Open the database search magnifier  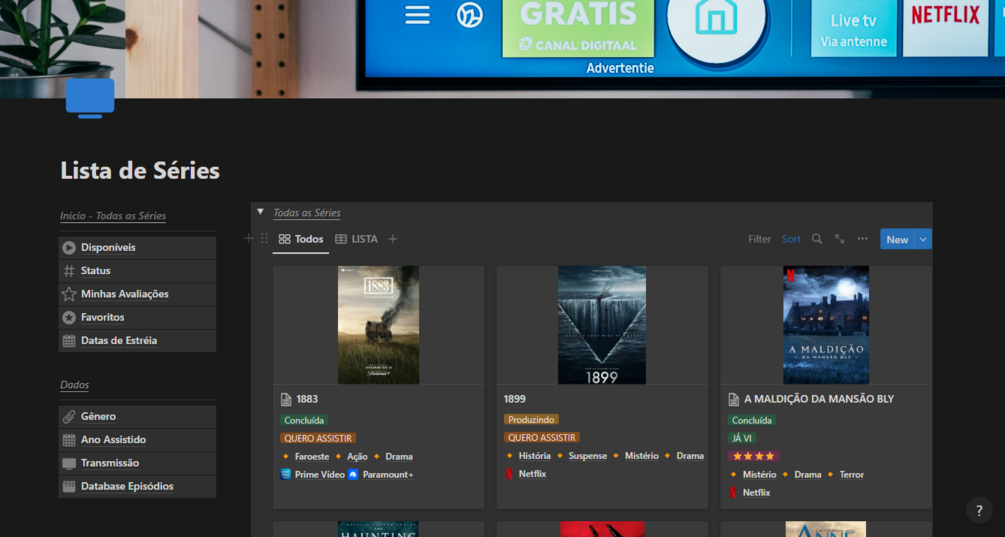click(x=817, y=239)
